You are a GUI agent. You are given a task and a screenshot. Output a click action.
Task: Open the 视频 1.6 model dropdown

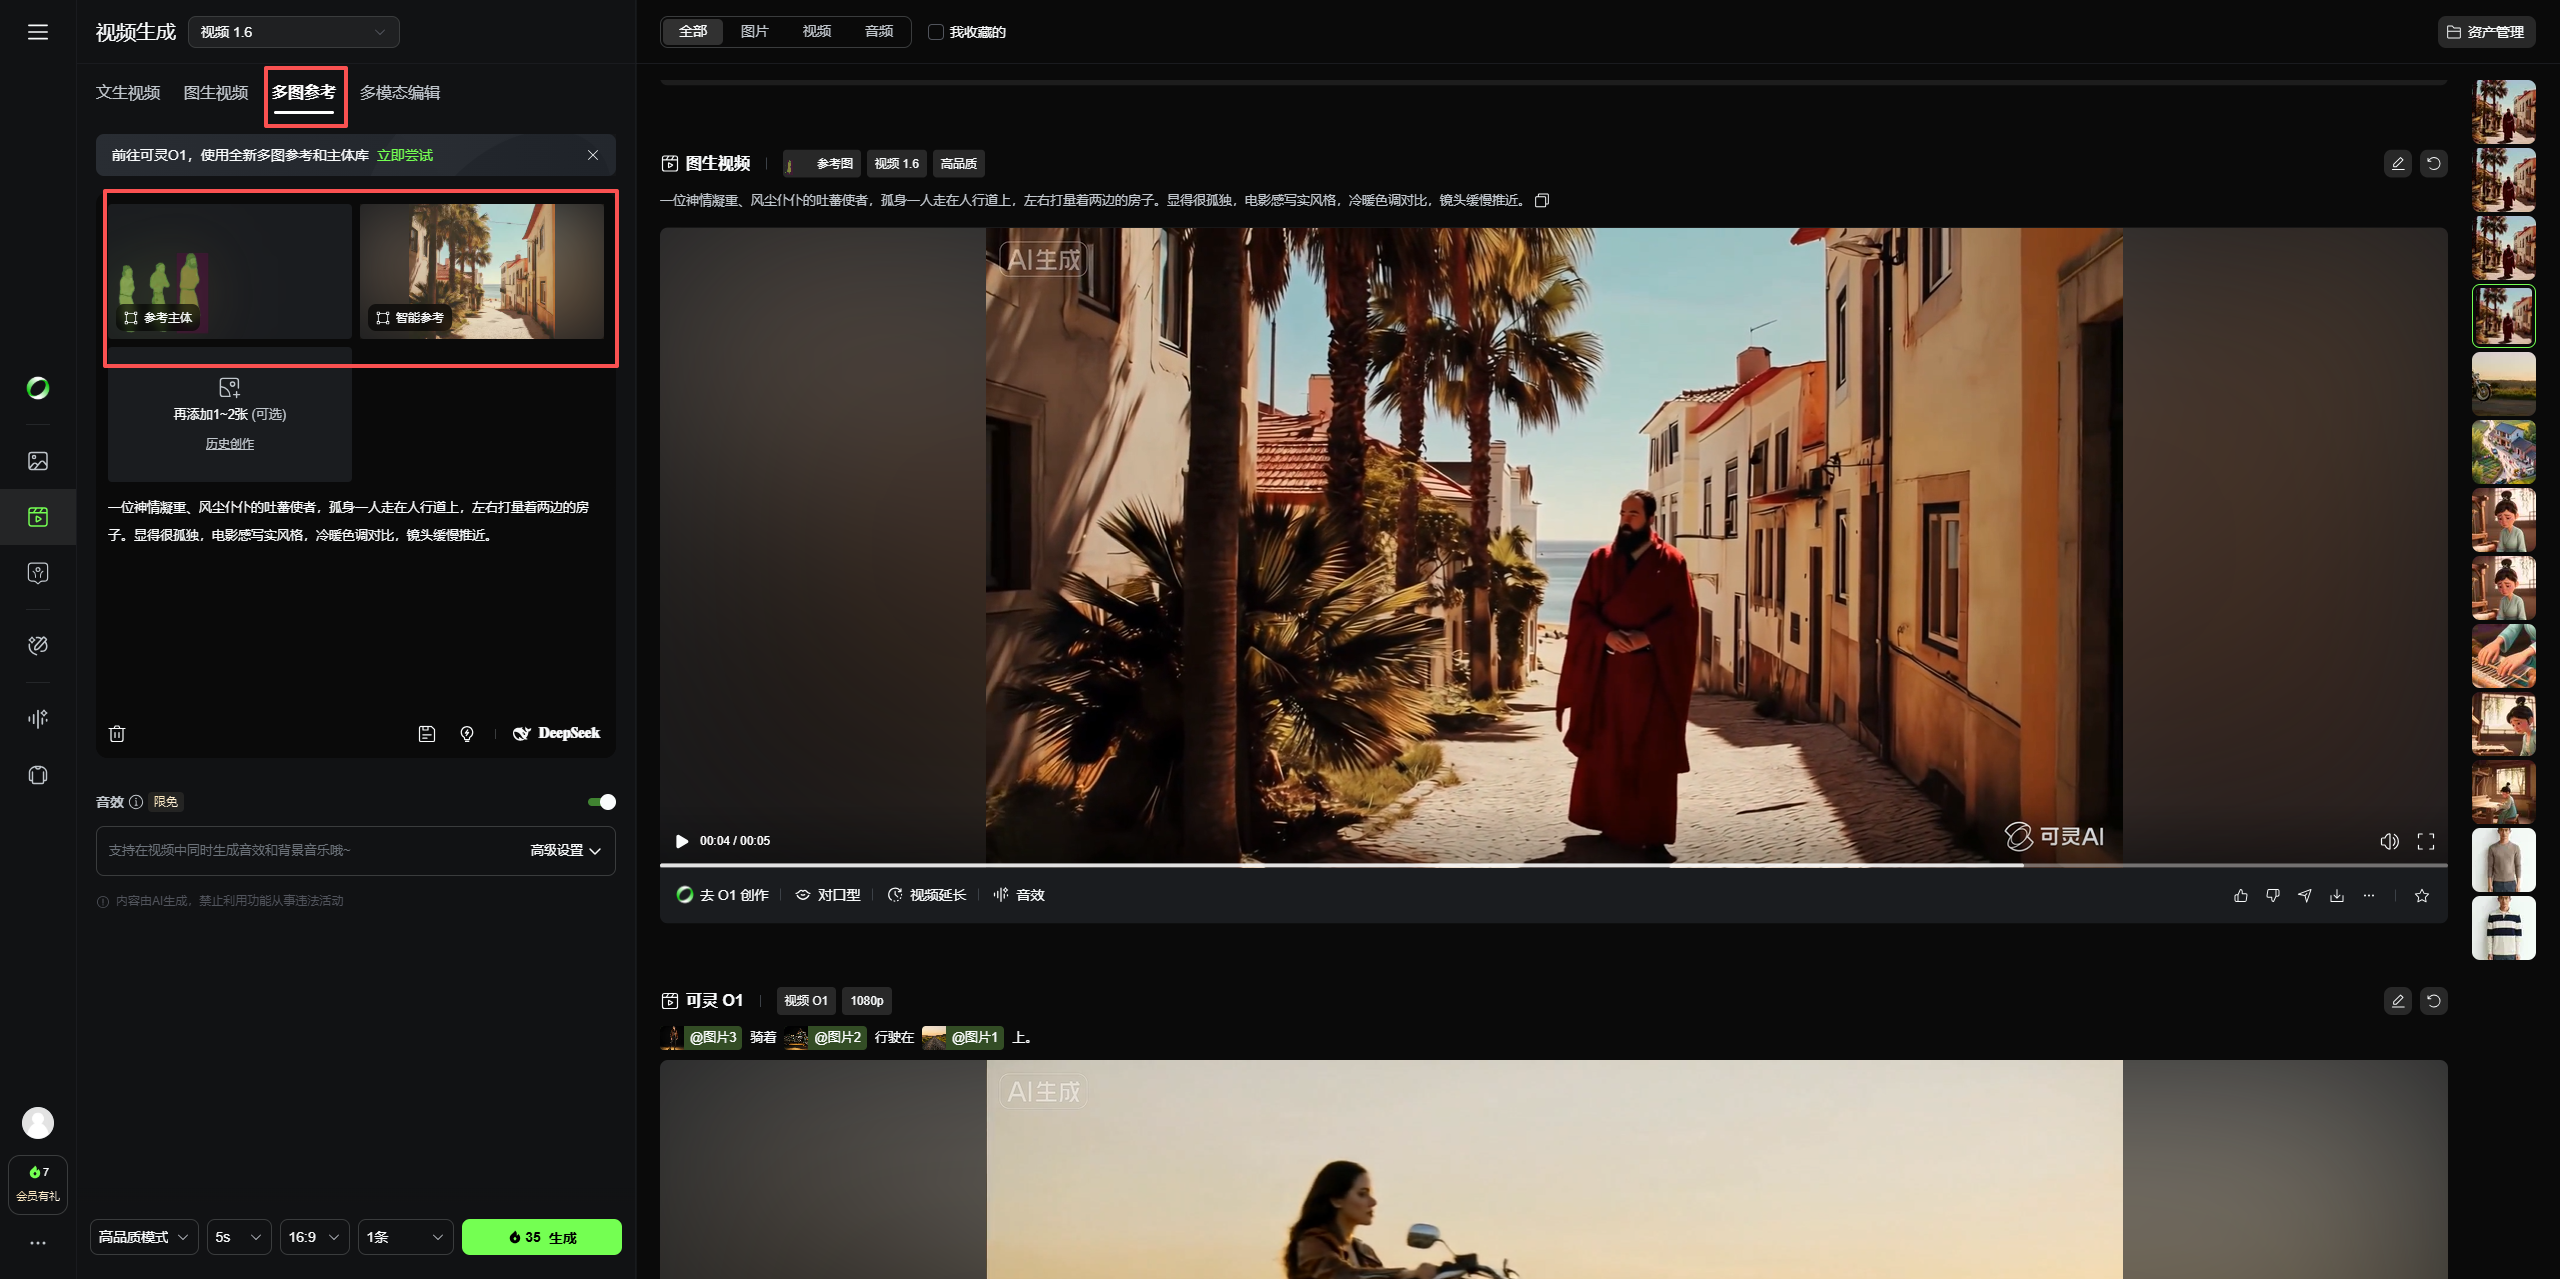point(293,32)
